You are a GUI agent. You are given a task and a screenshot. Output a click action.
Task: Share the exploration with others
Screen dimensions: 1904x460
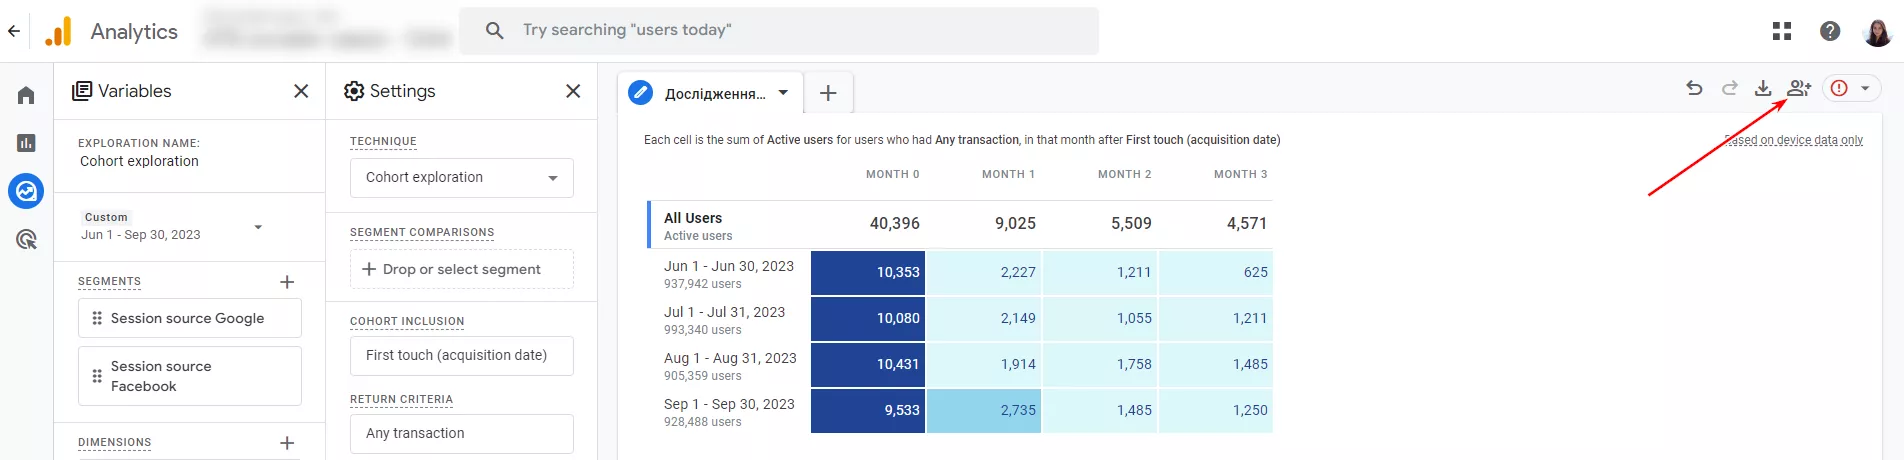coord(1799,88)
